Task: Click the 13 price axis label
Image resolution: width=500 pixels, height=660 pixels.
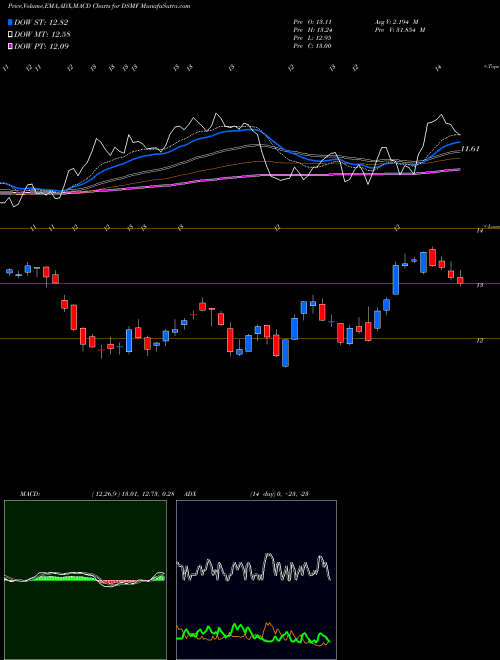Action: (479, 285)
